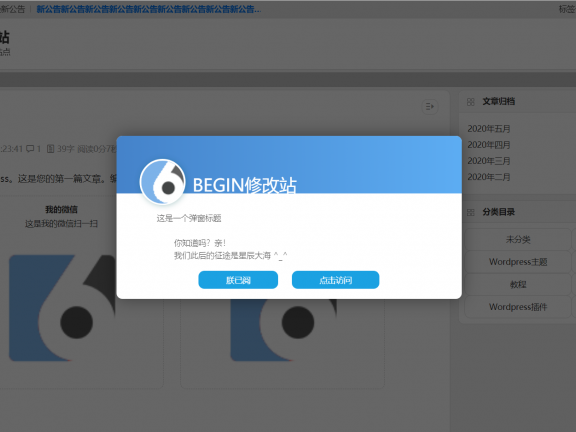Select the Wordpress主题 category
Screen dimensions: 576x432
tap(518, 262)
